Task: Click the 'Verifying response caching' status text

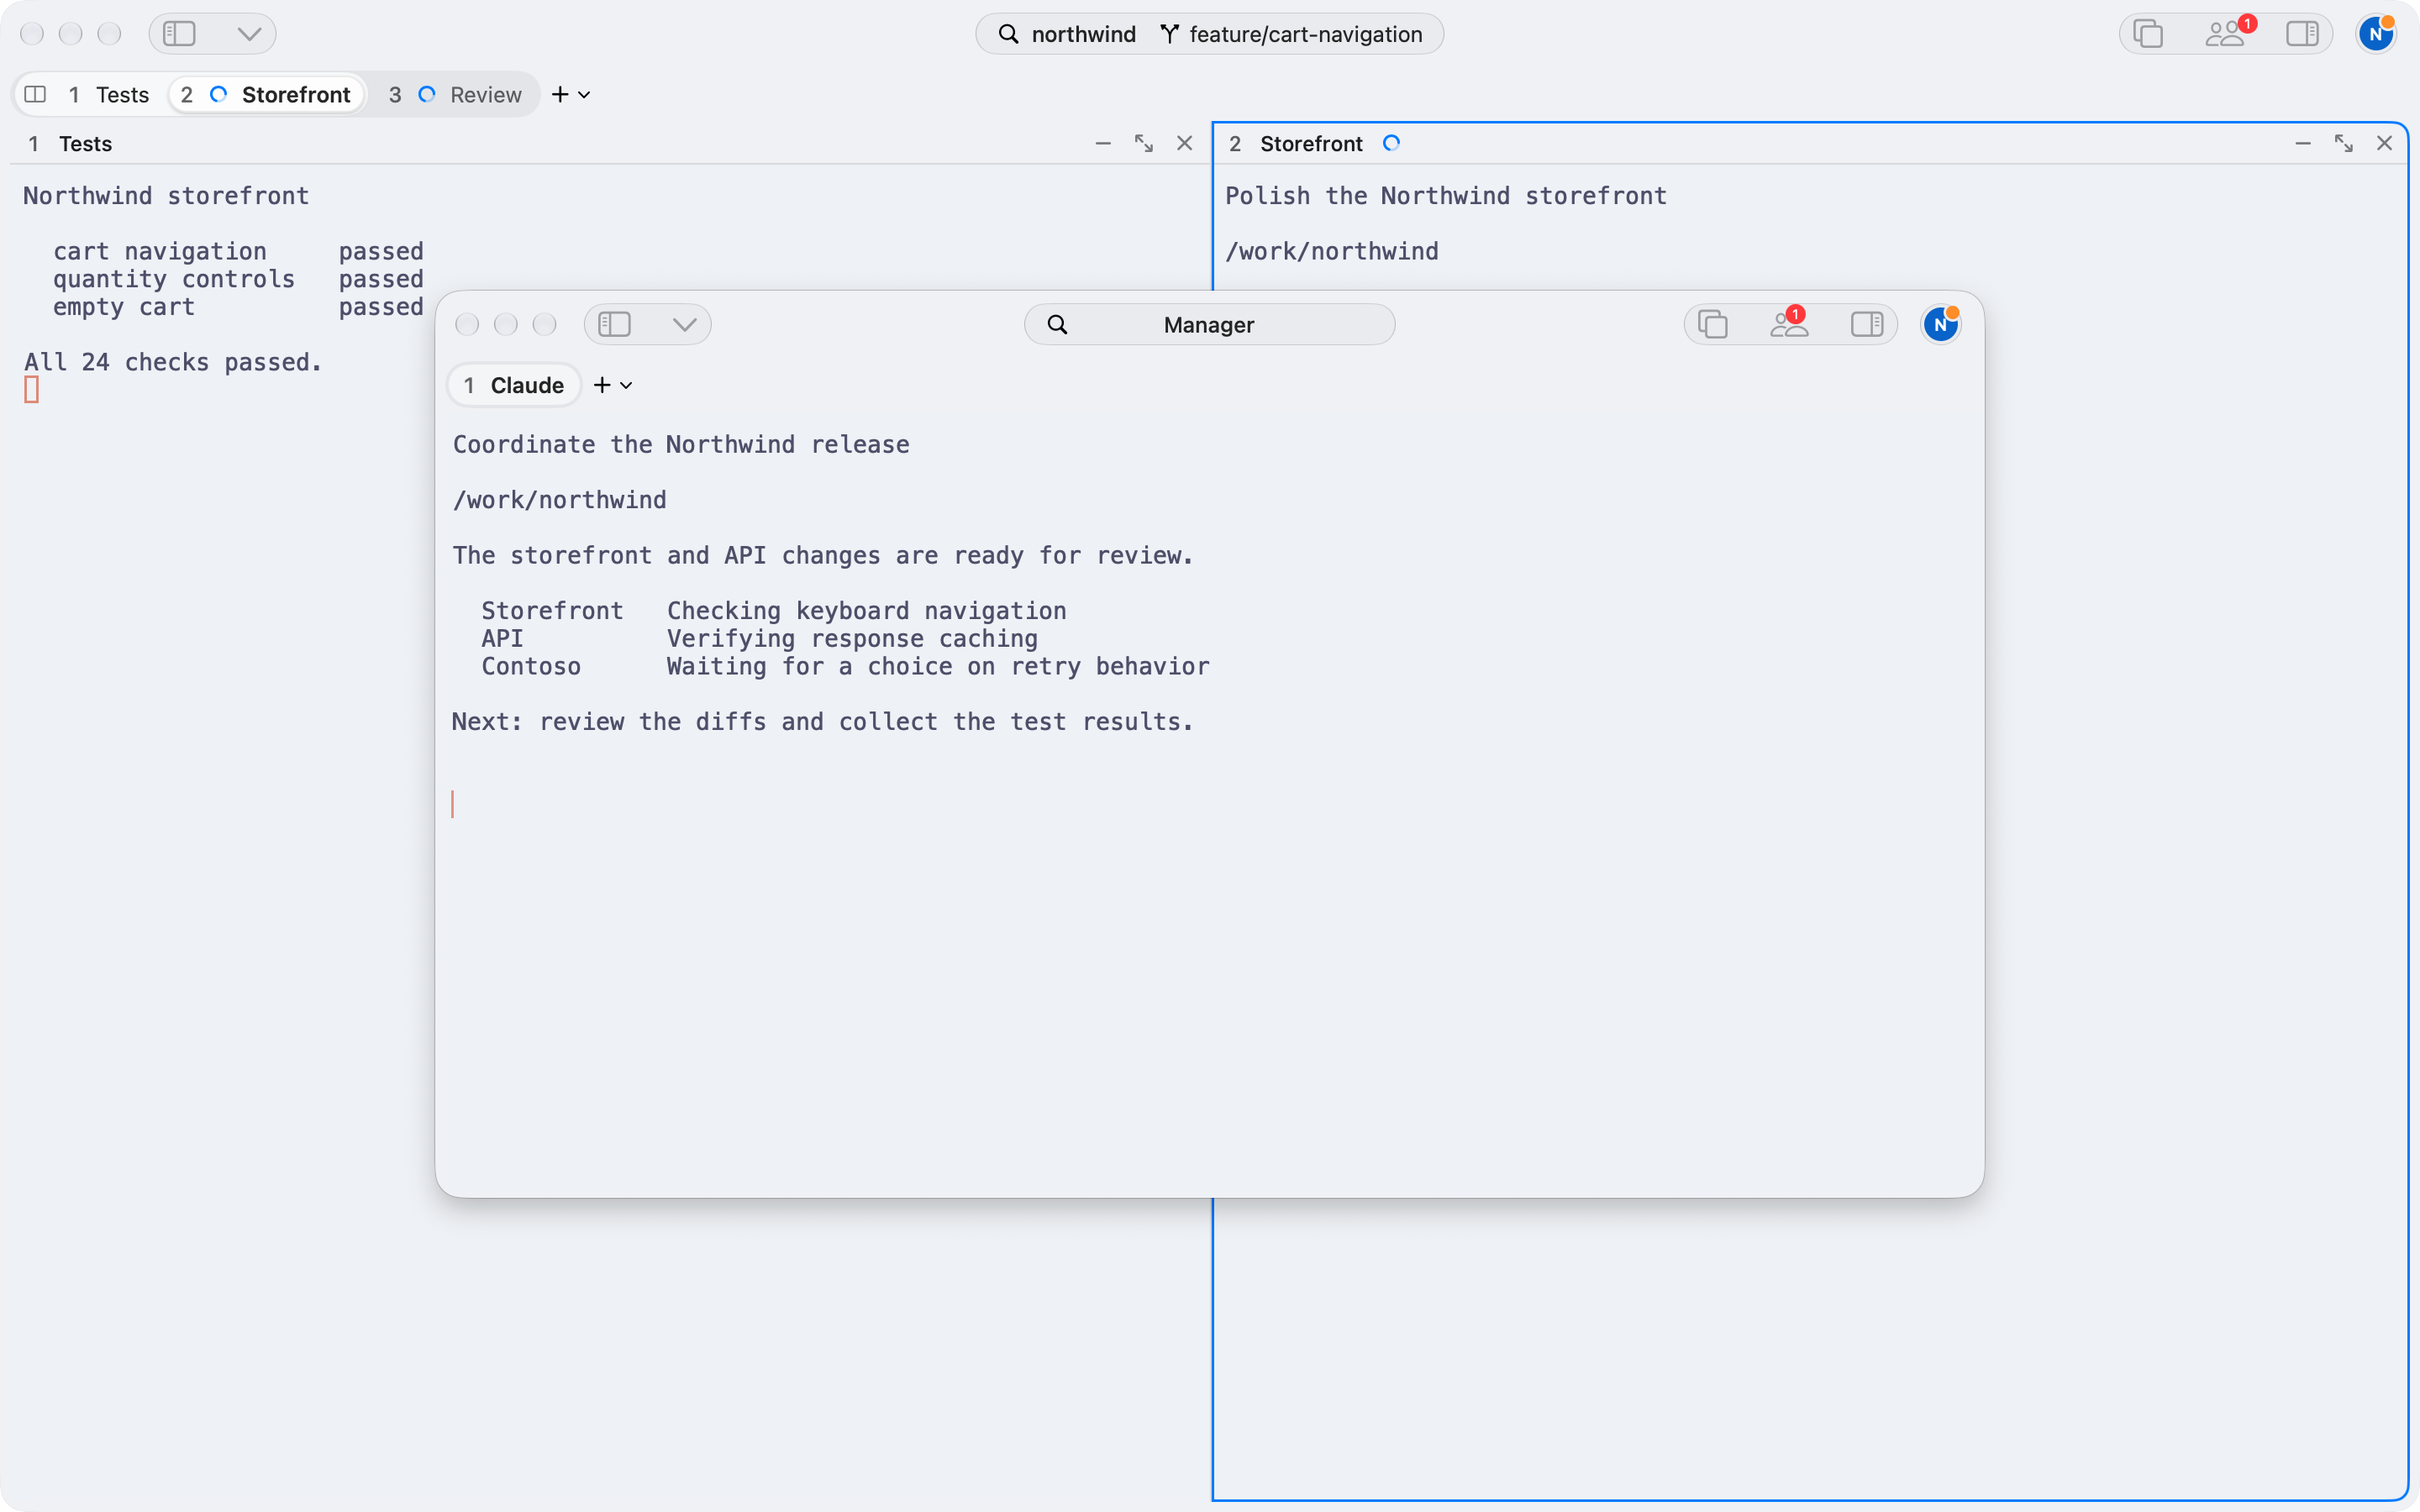Action: 852,638
